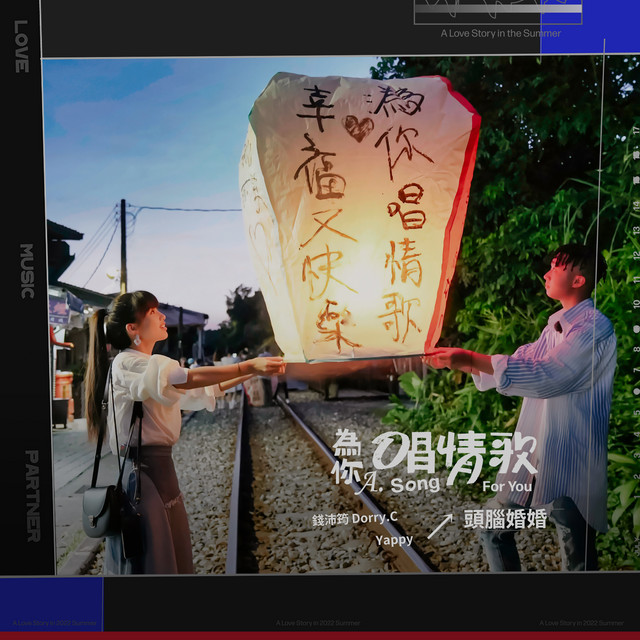This screenshot has height=640, width=640.
Task: Click the artist name "Yappy"
Action: (394, 540)
